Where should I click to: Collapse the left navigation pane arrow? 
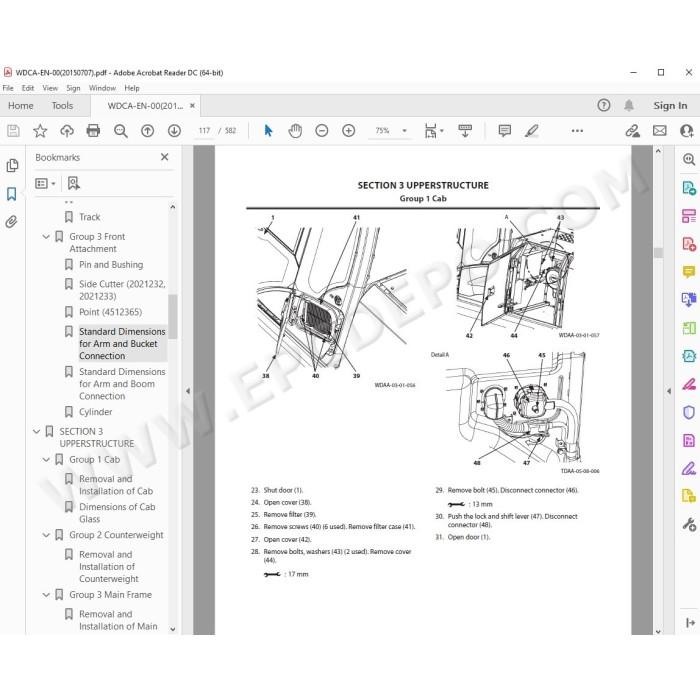click(188, 391)
